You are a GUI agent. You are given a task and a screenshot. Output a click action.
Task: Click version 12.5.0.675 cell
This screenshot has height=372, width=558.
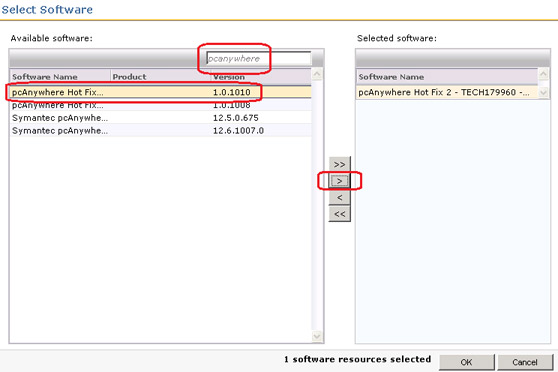pos(236,117)
